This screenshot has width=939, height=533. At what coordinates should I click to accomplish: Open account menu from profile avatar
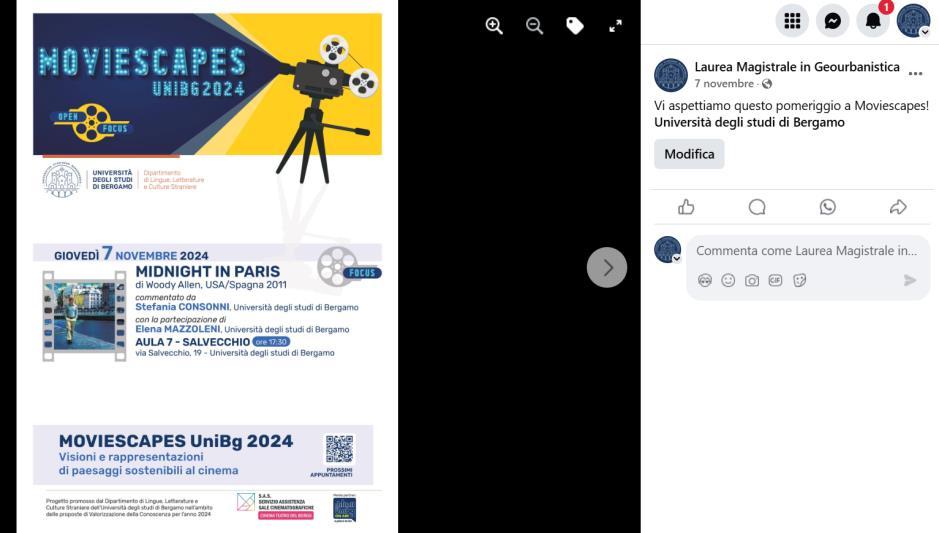coord(913,21)
